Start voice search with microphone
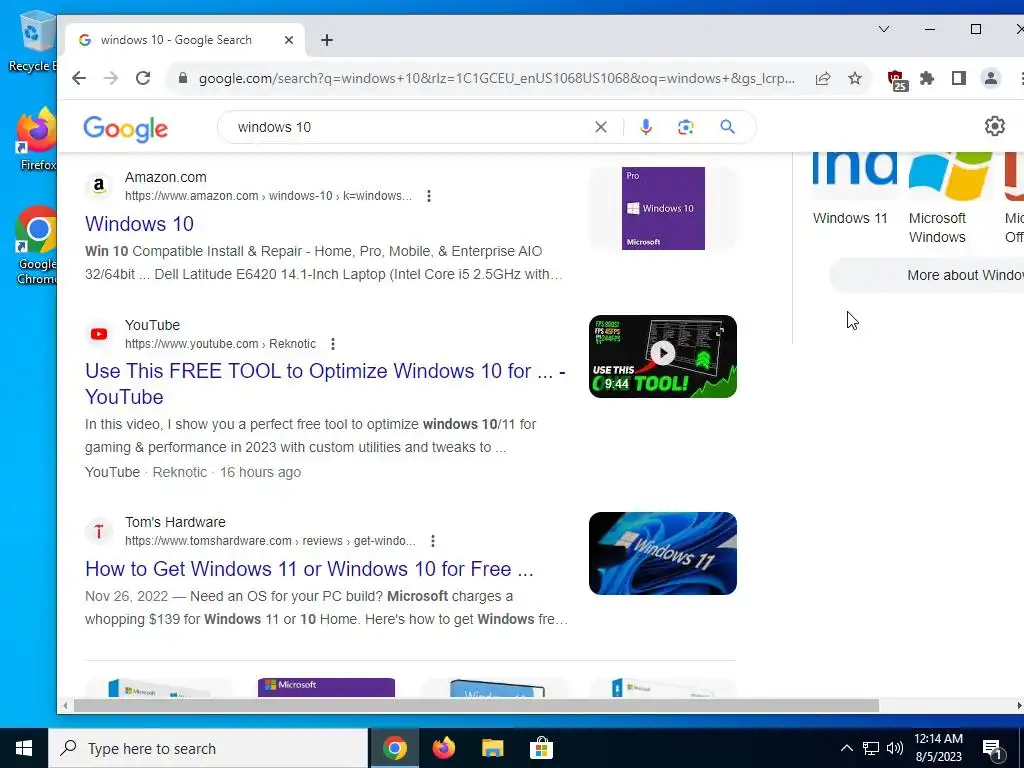This screenshot has height=768, width=1024. 646,127
